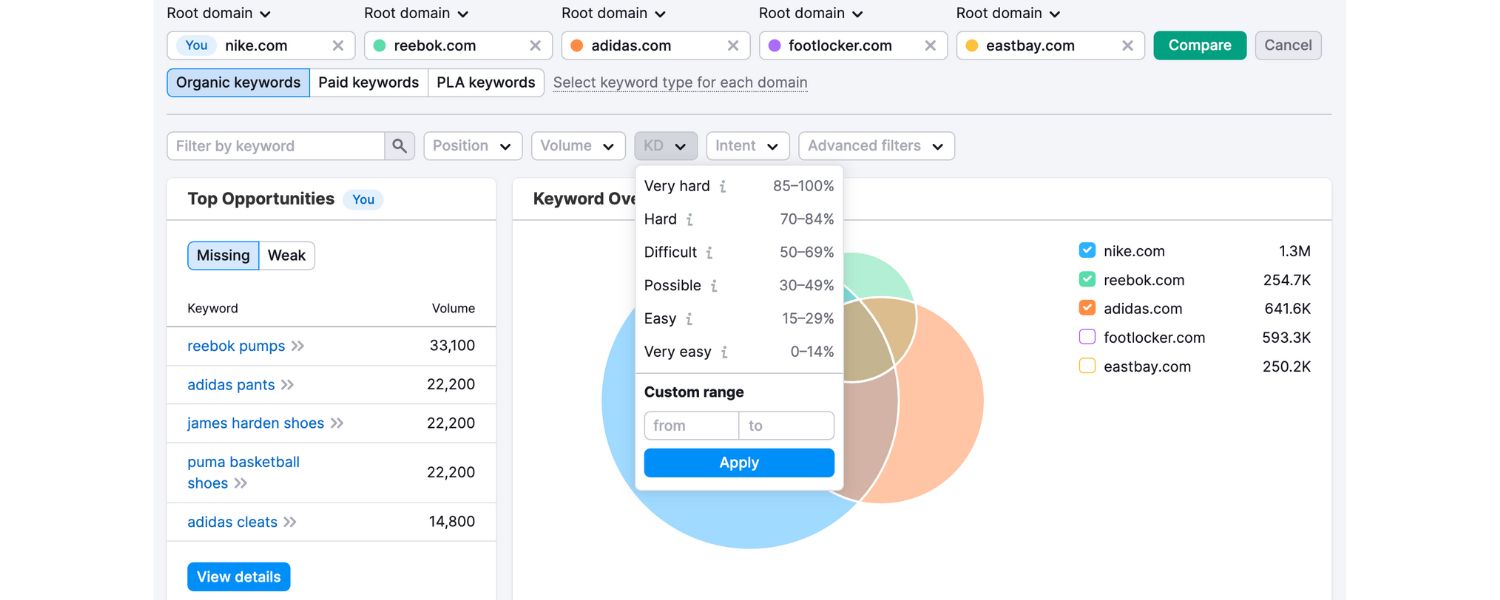Remove adidas.com domain via X icon

pos(733,46)
